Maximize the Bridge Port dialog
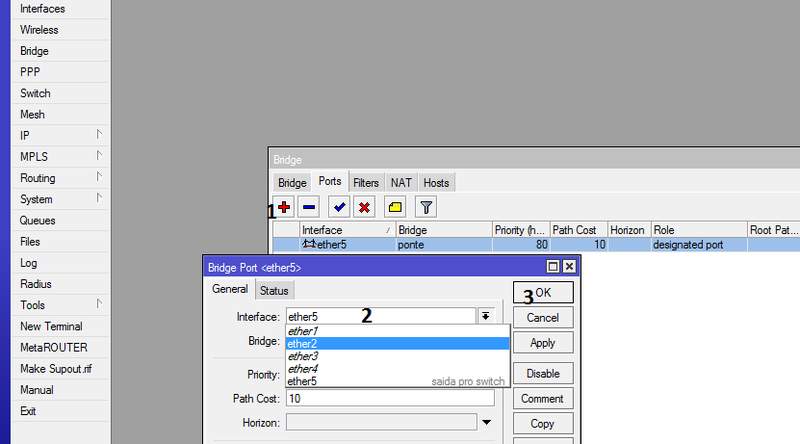The image size is (800, 444). pos(553,266)
